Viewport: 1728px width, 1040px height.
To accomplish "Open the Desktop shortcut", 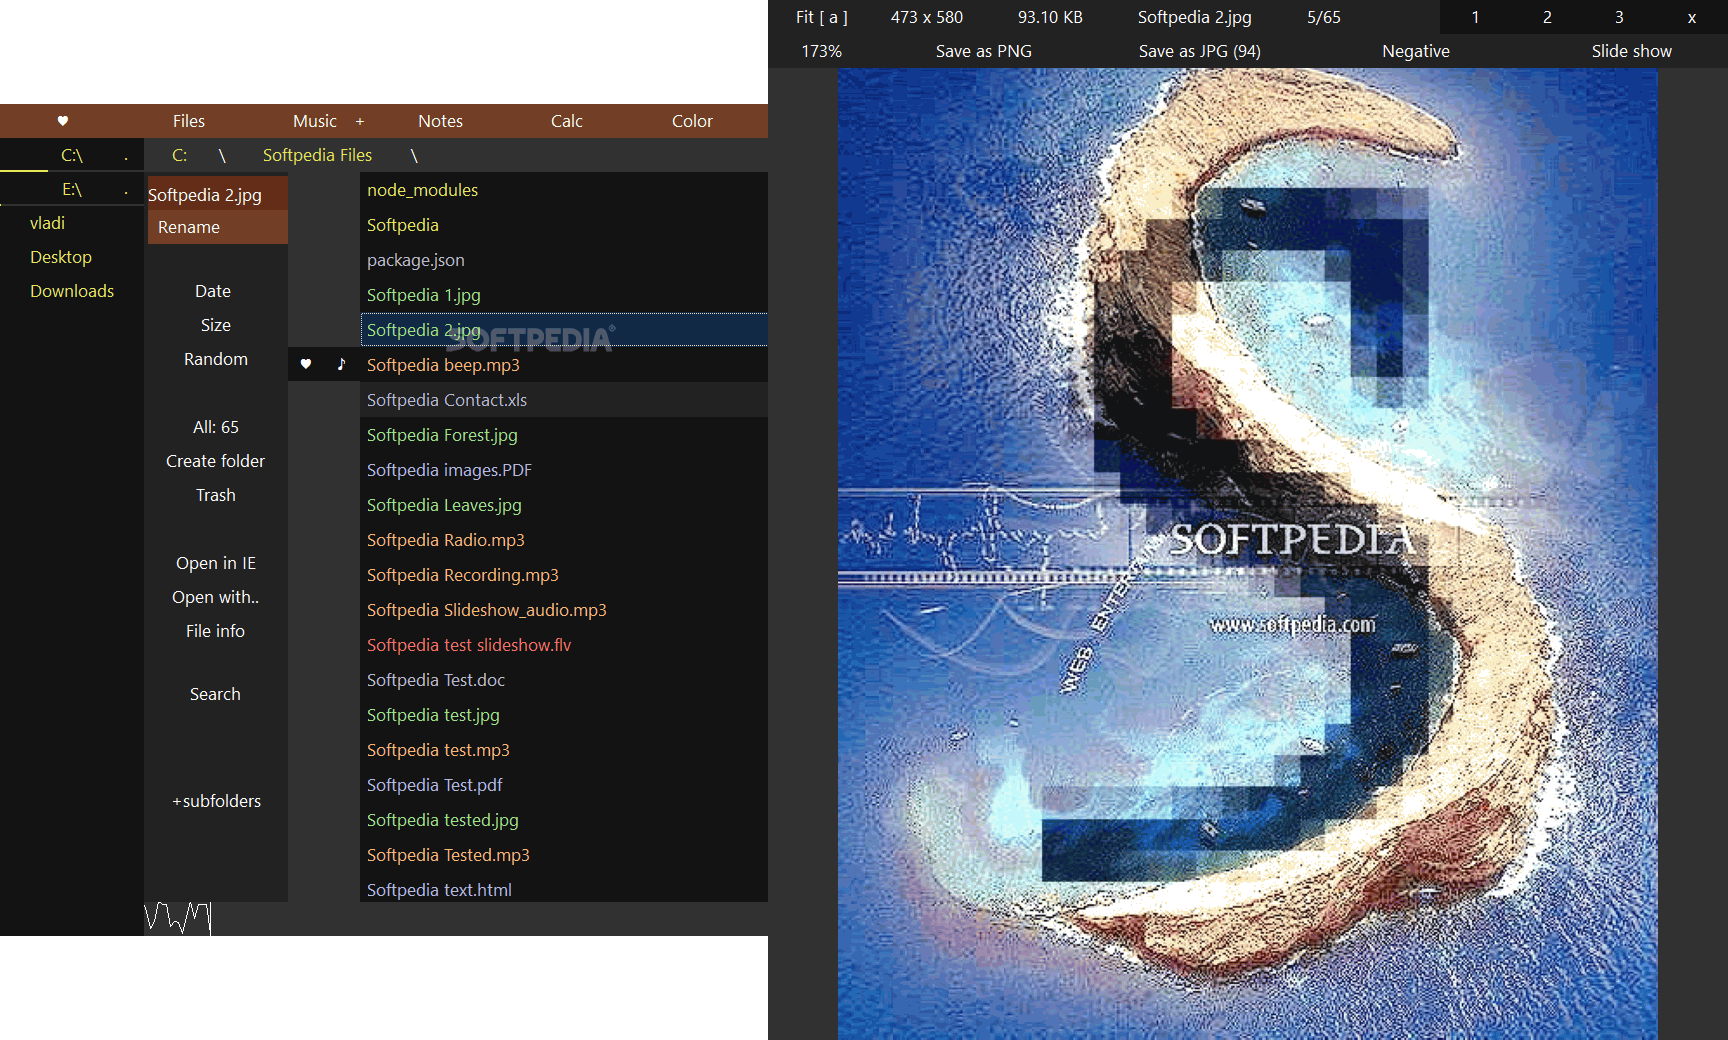I will coord(61,257).
